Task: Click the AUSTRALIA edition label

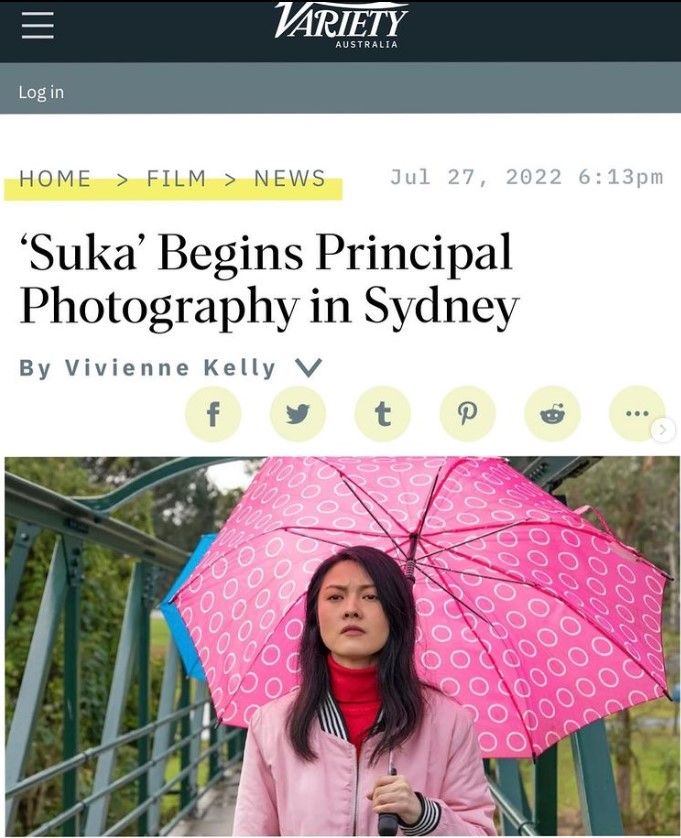Action: 367,44
